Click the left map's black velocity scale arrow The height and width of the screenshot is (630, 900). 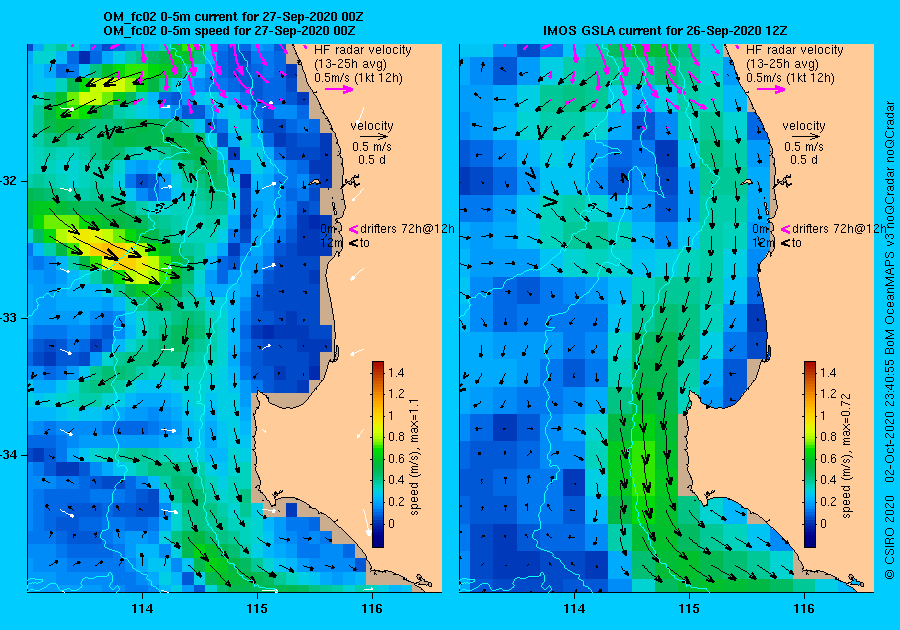[x=374, y=137]
